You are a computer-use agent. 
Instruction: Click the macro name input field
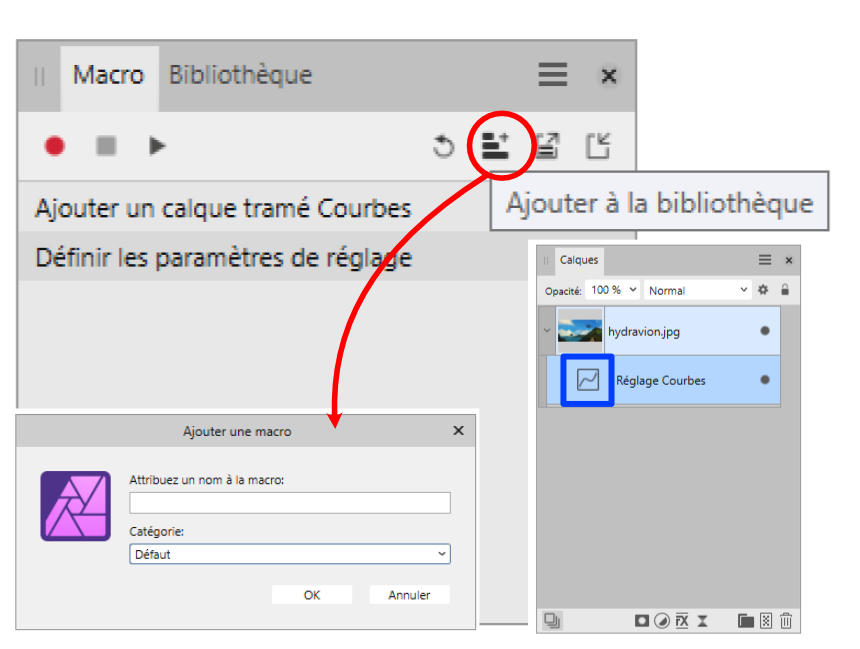click(290, 503)
